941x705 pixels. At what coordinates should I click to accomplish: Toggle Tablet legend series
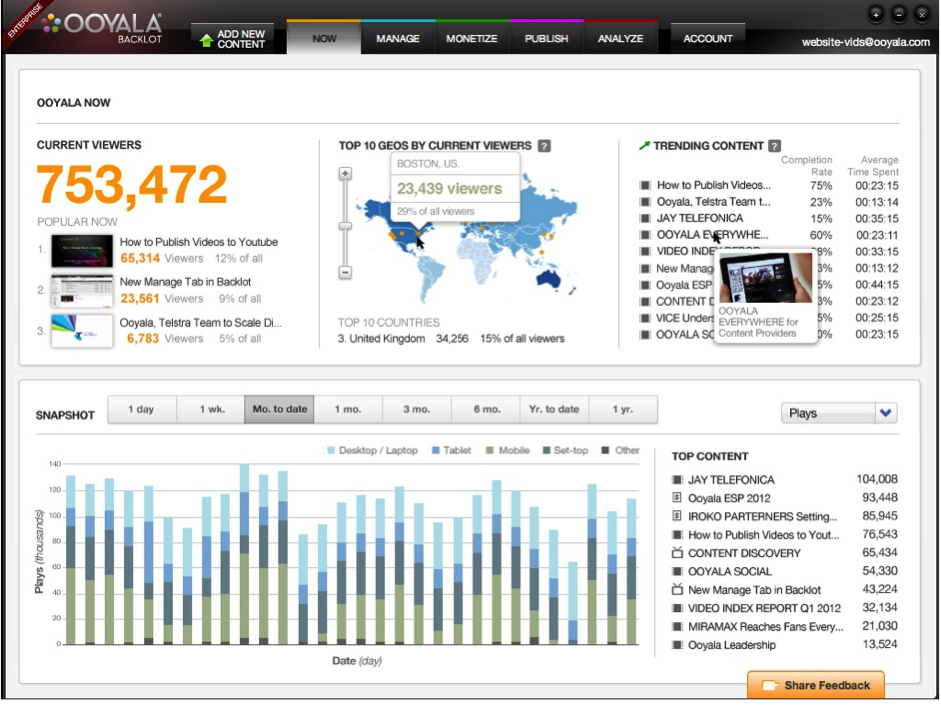(x=451, y=450)
